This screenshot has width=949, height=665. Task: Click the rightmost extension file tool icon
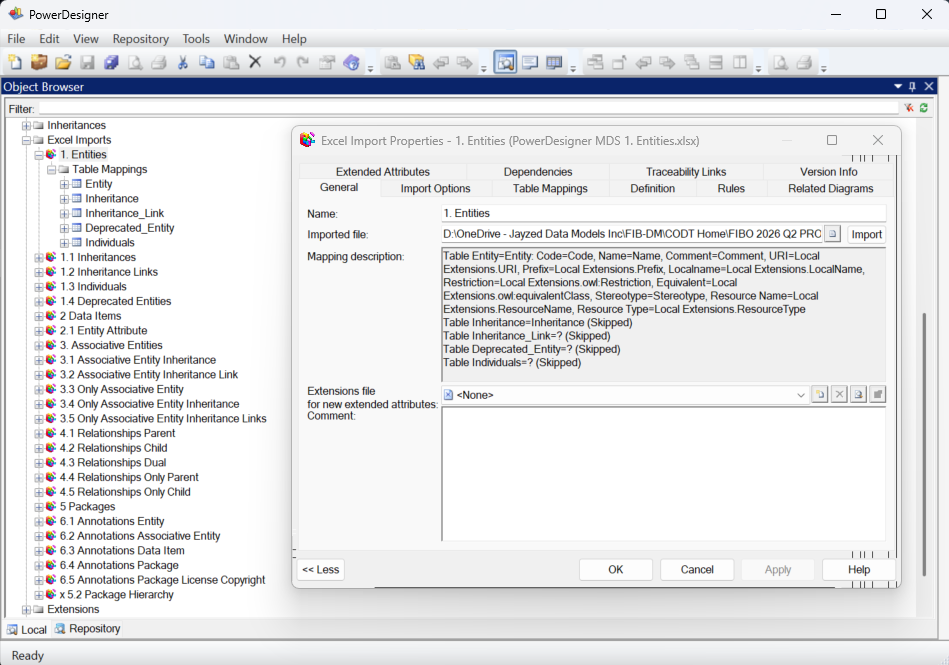click(x=878, y=395)
